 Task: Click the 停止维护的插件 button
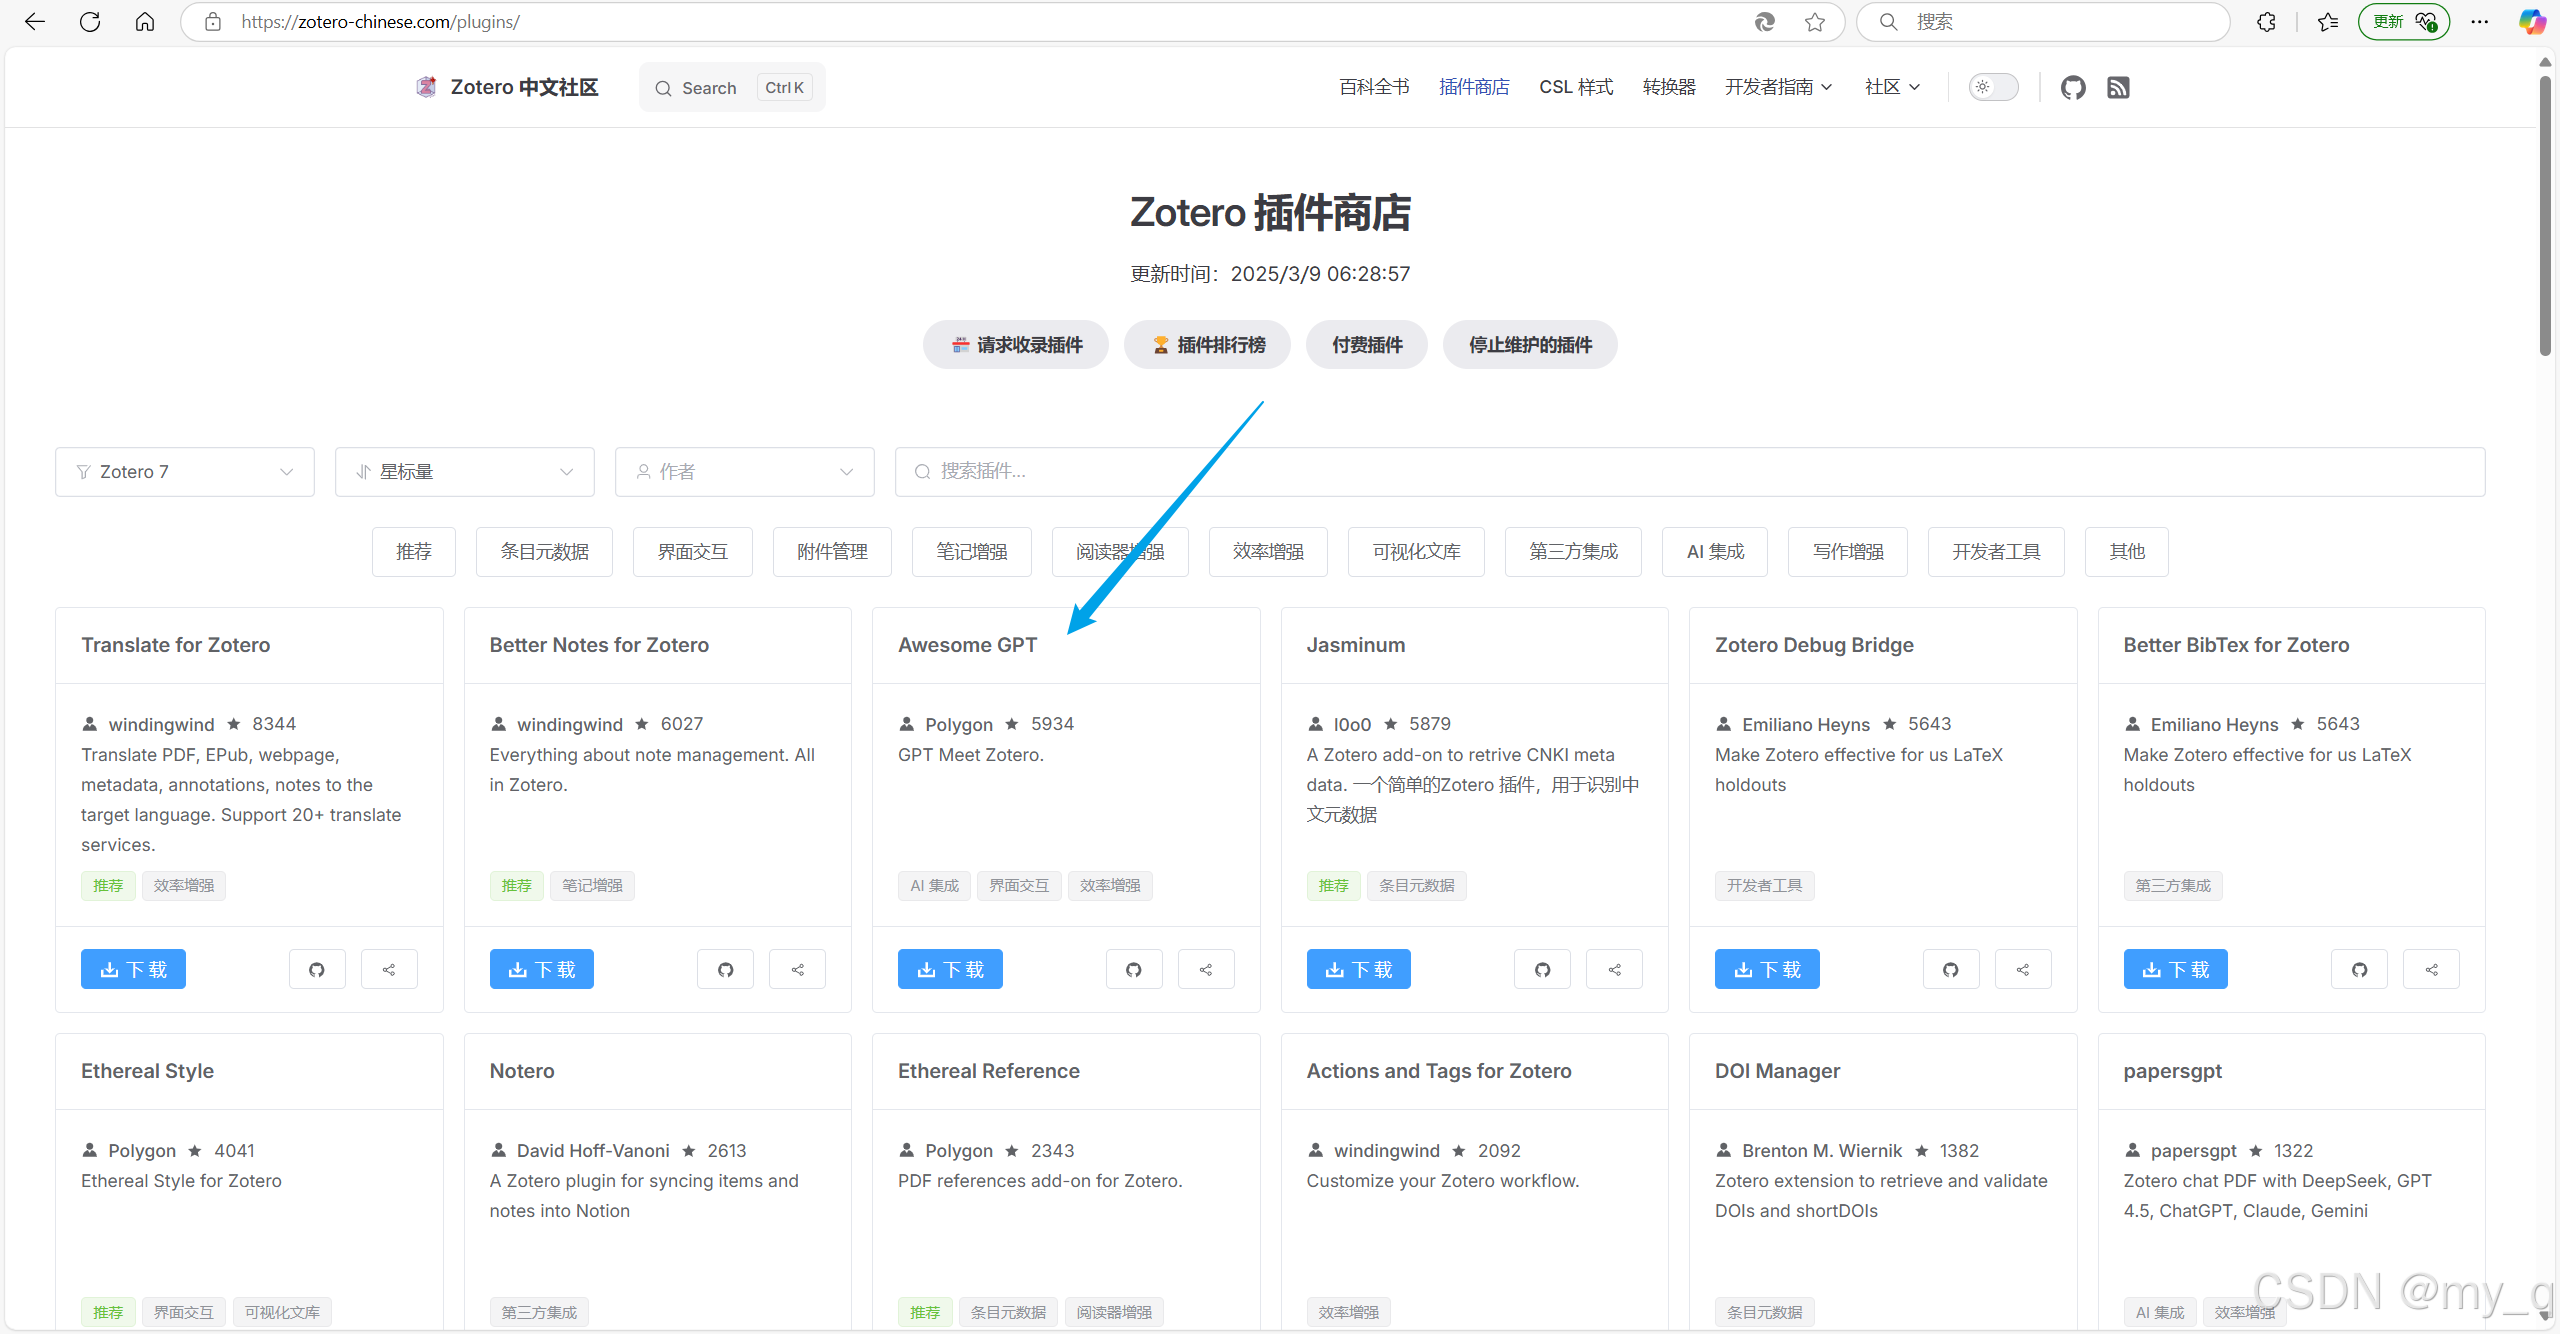[1530, 345]
